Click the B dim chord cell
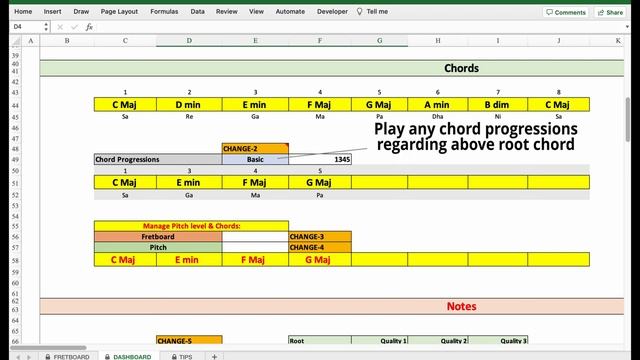The width and height of the screenshot is (640, 360). [498, 104]
